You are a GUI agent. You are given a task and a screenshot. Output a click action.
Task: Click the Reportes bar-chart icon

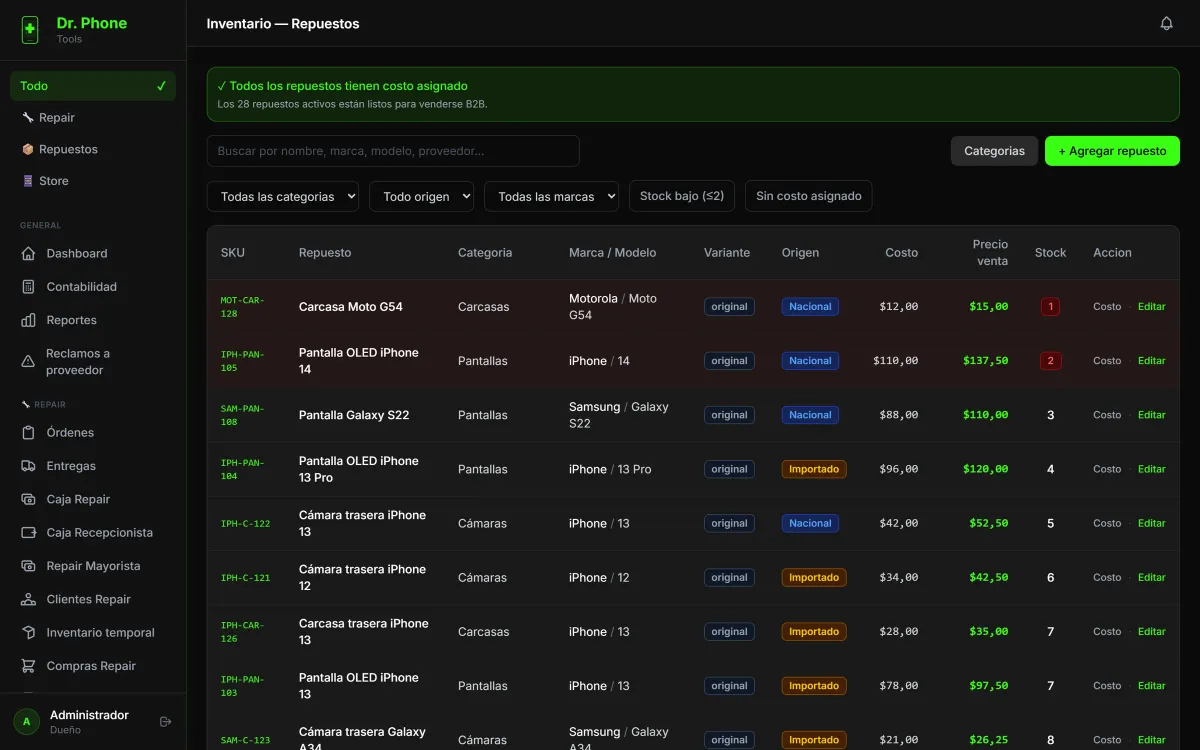pos(28,320)
